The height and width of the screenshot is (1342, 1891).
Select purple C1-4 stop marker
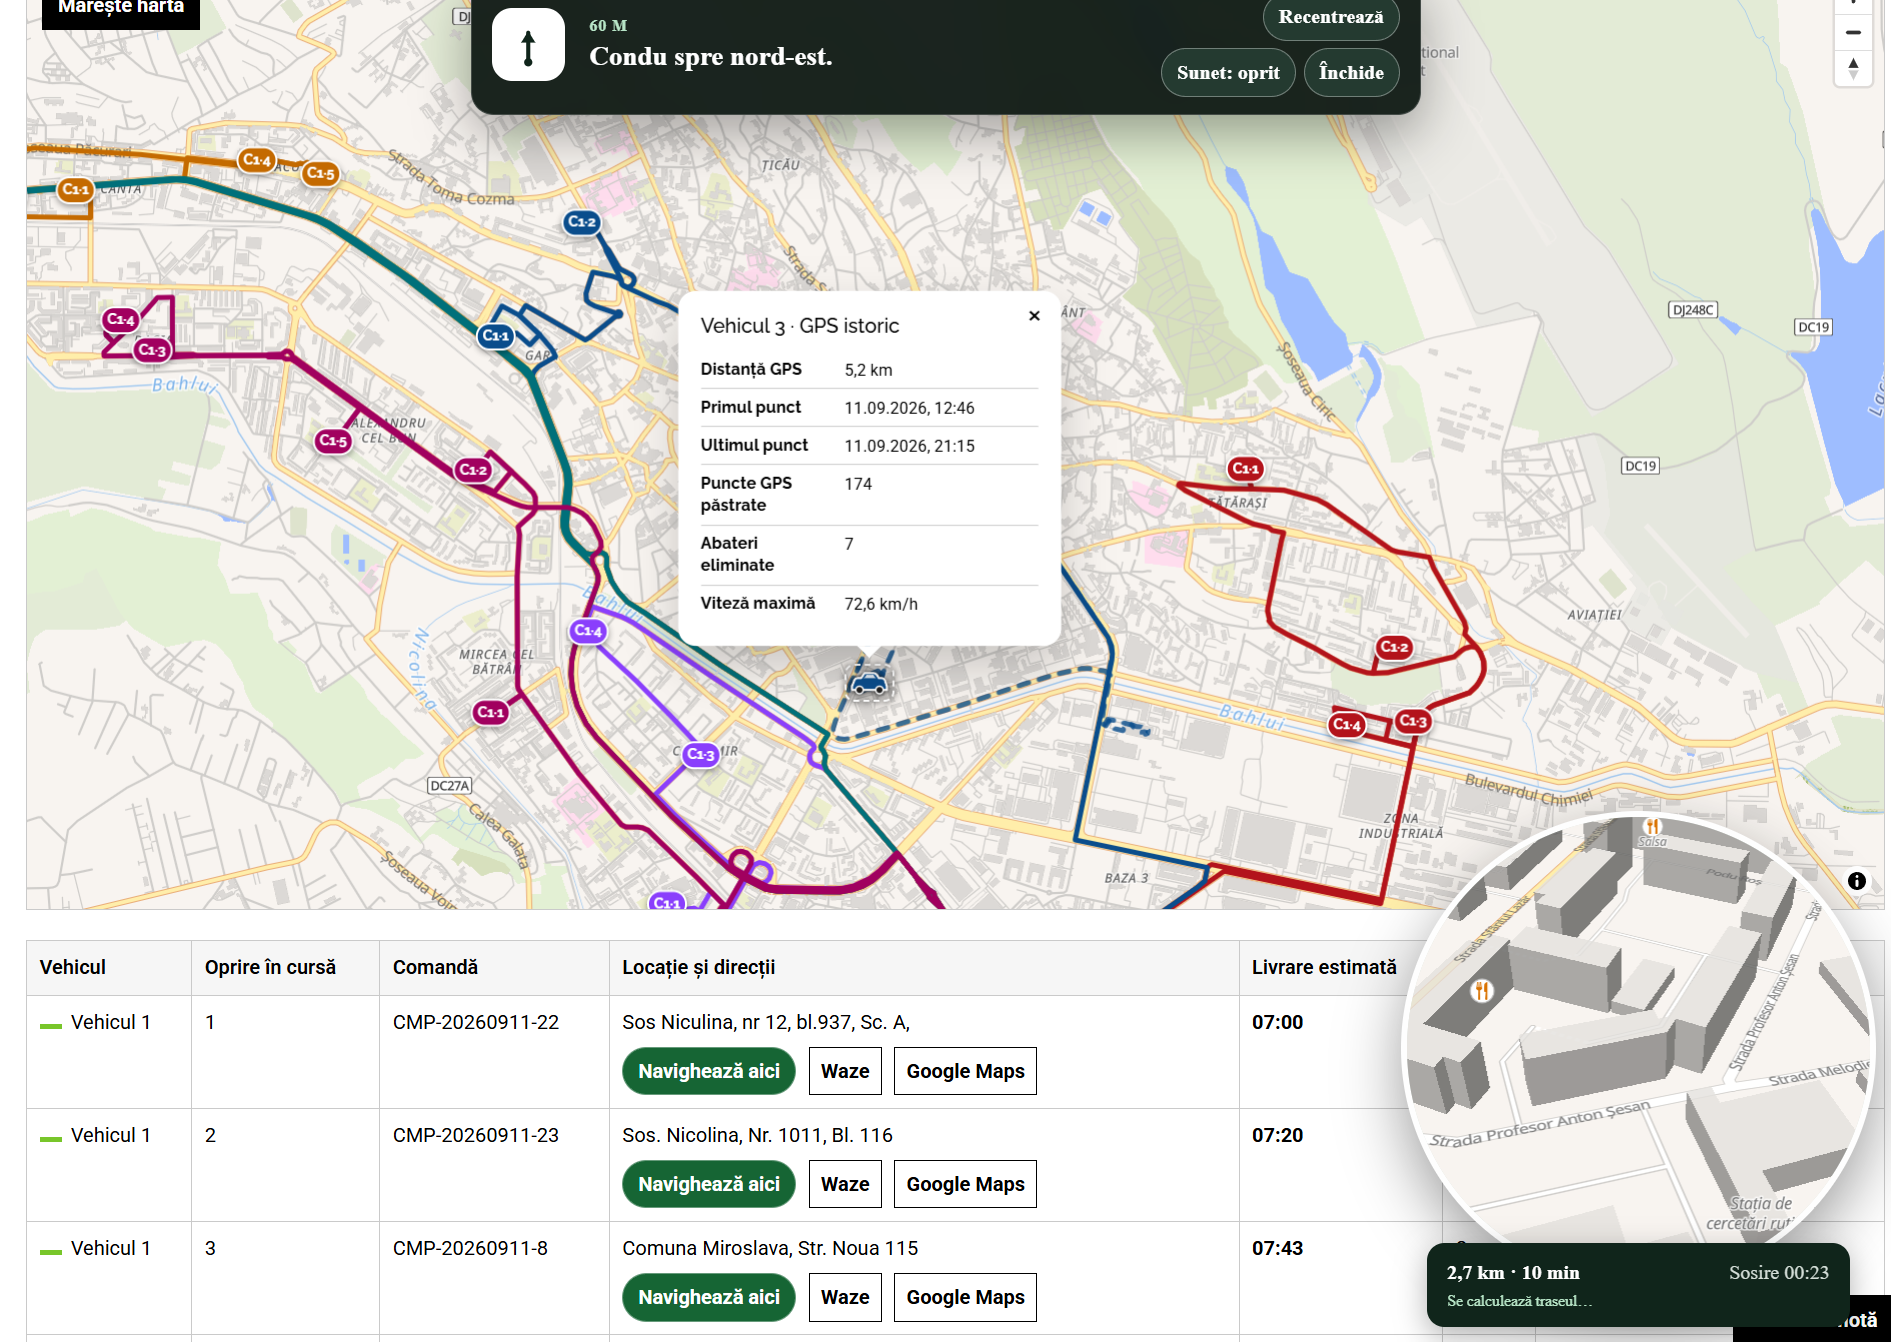point(588,630)
